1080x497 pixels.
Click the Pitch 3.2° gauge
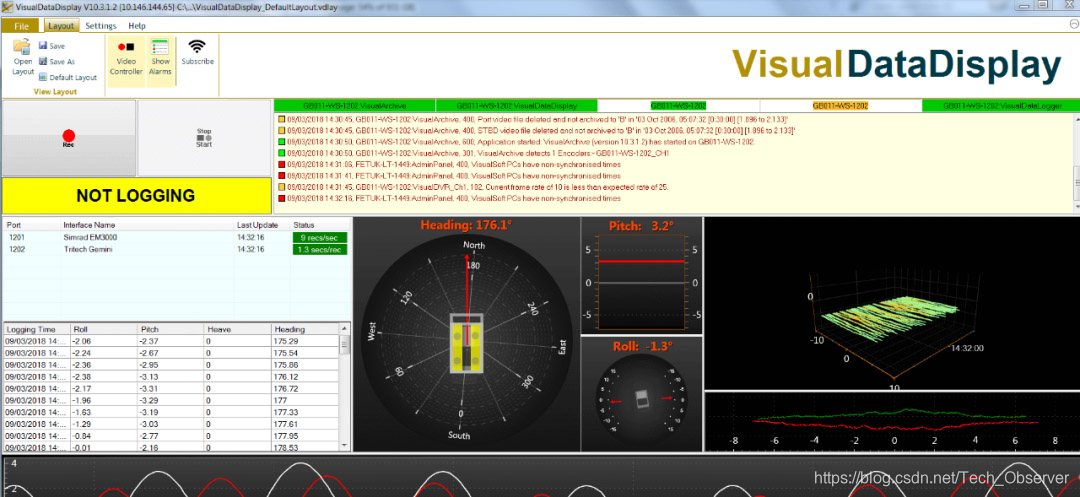(641, 282)
